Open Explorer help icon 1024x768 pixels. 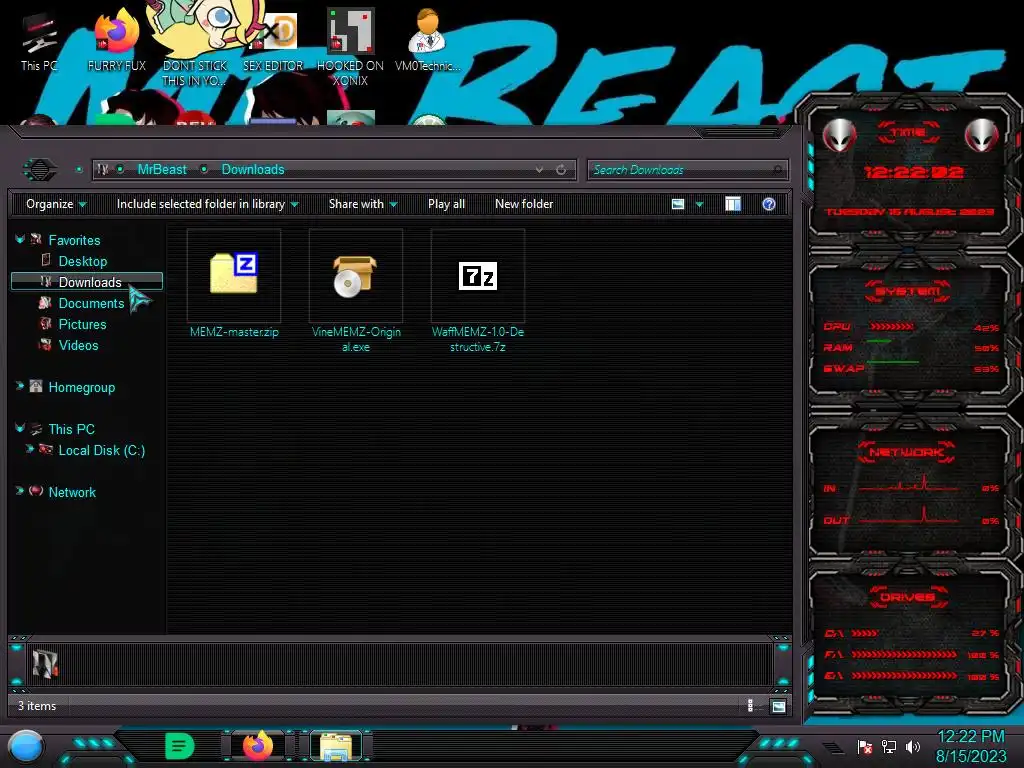(769, 204)
